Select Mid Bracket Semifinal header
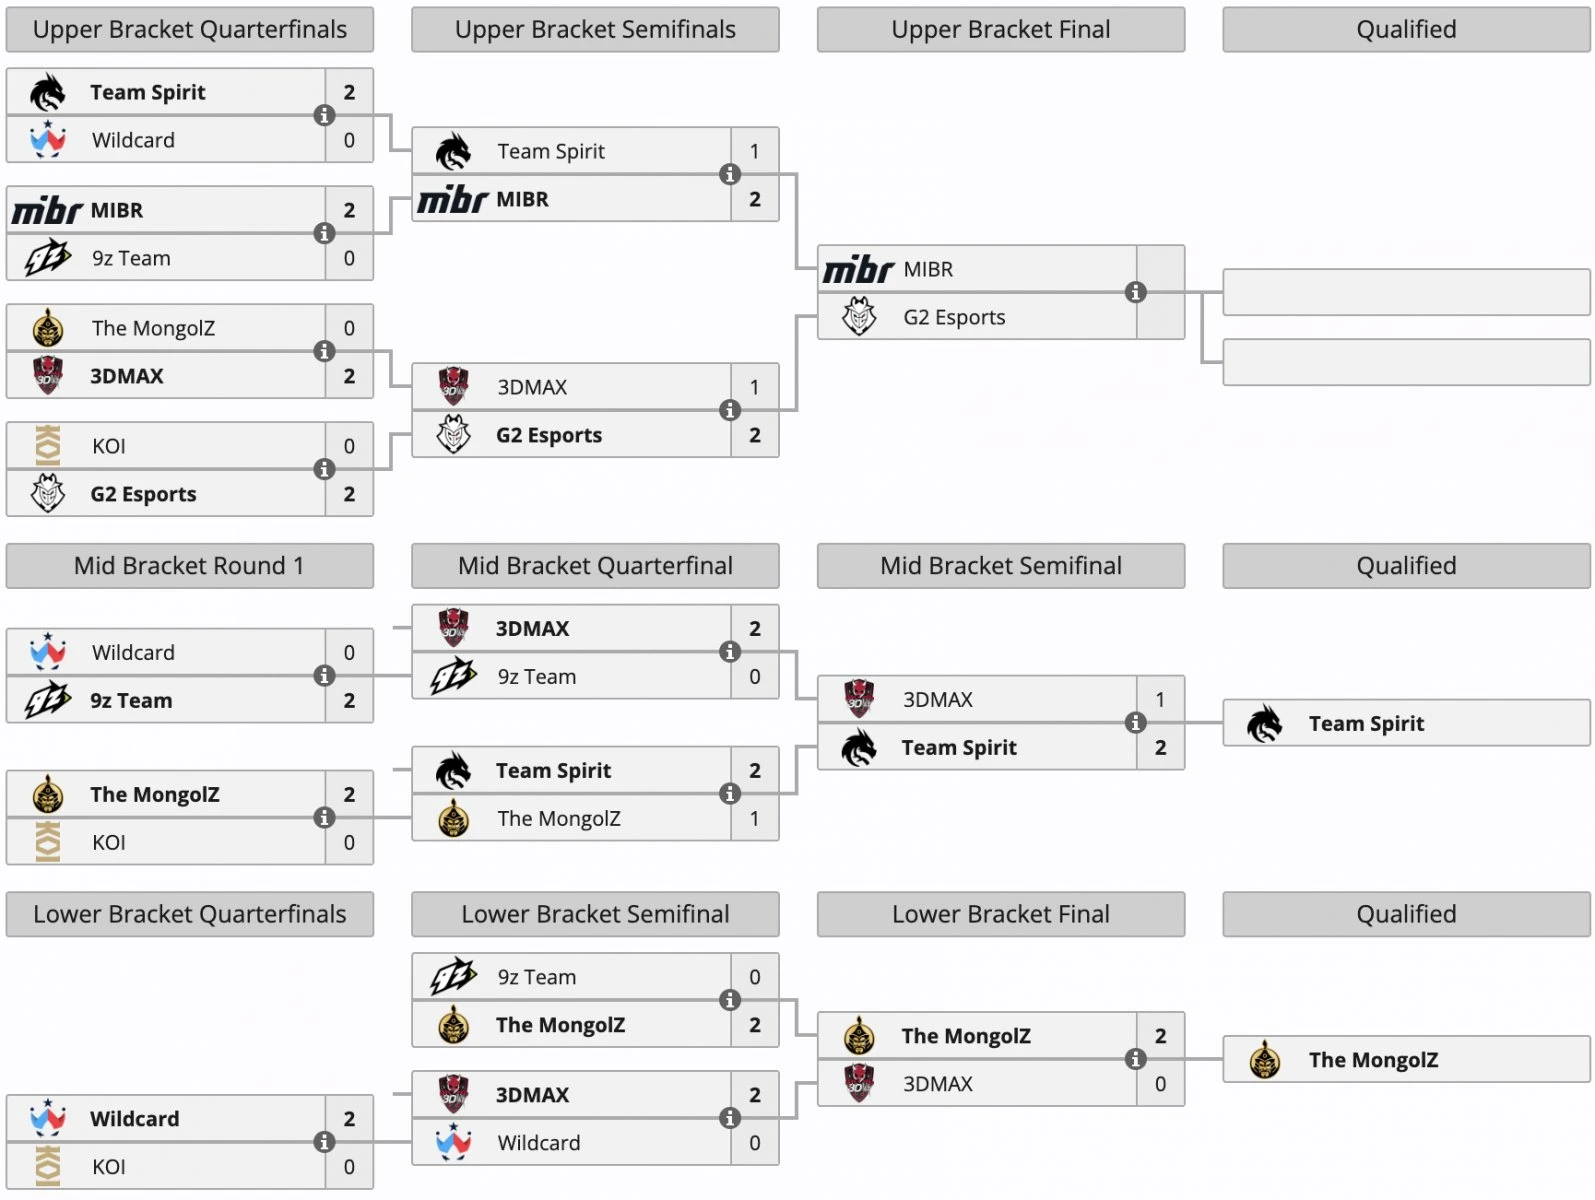Image resolution: width=1595 pixels, height=1200 pixels. [x=1001, y=566]
